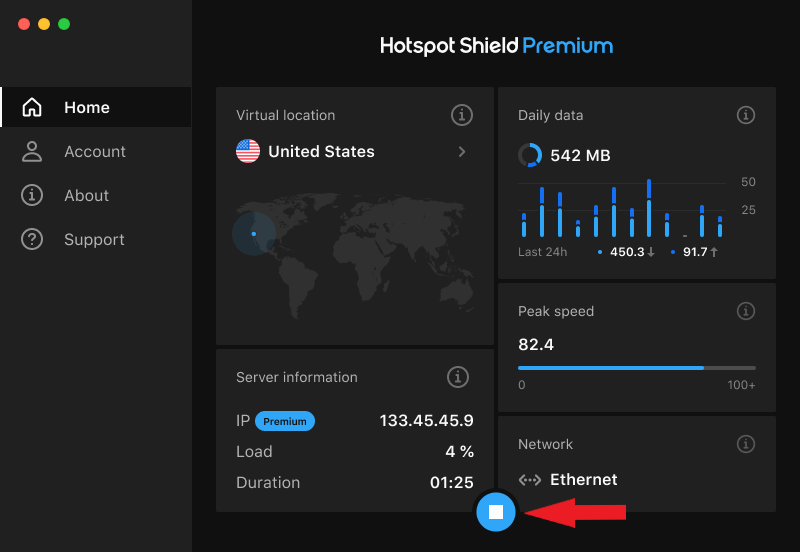The width and height of the screenshot is (800, 552).
Task: Click the Account person icon
Action: point(32,152)
